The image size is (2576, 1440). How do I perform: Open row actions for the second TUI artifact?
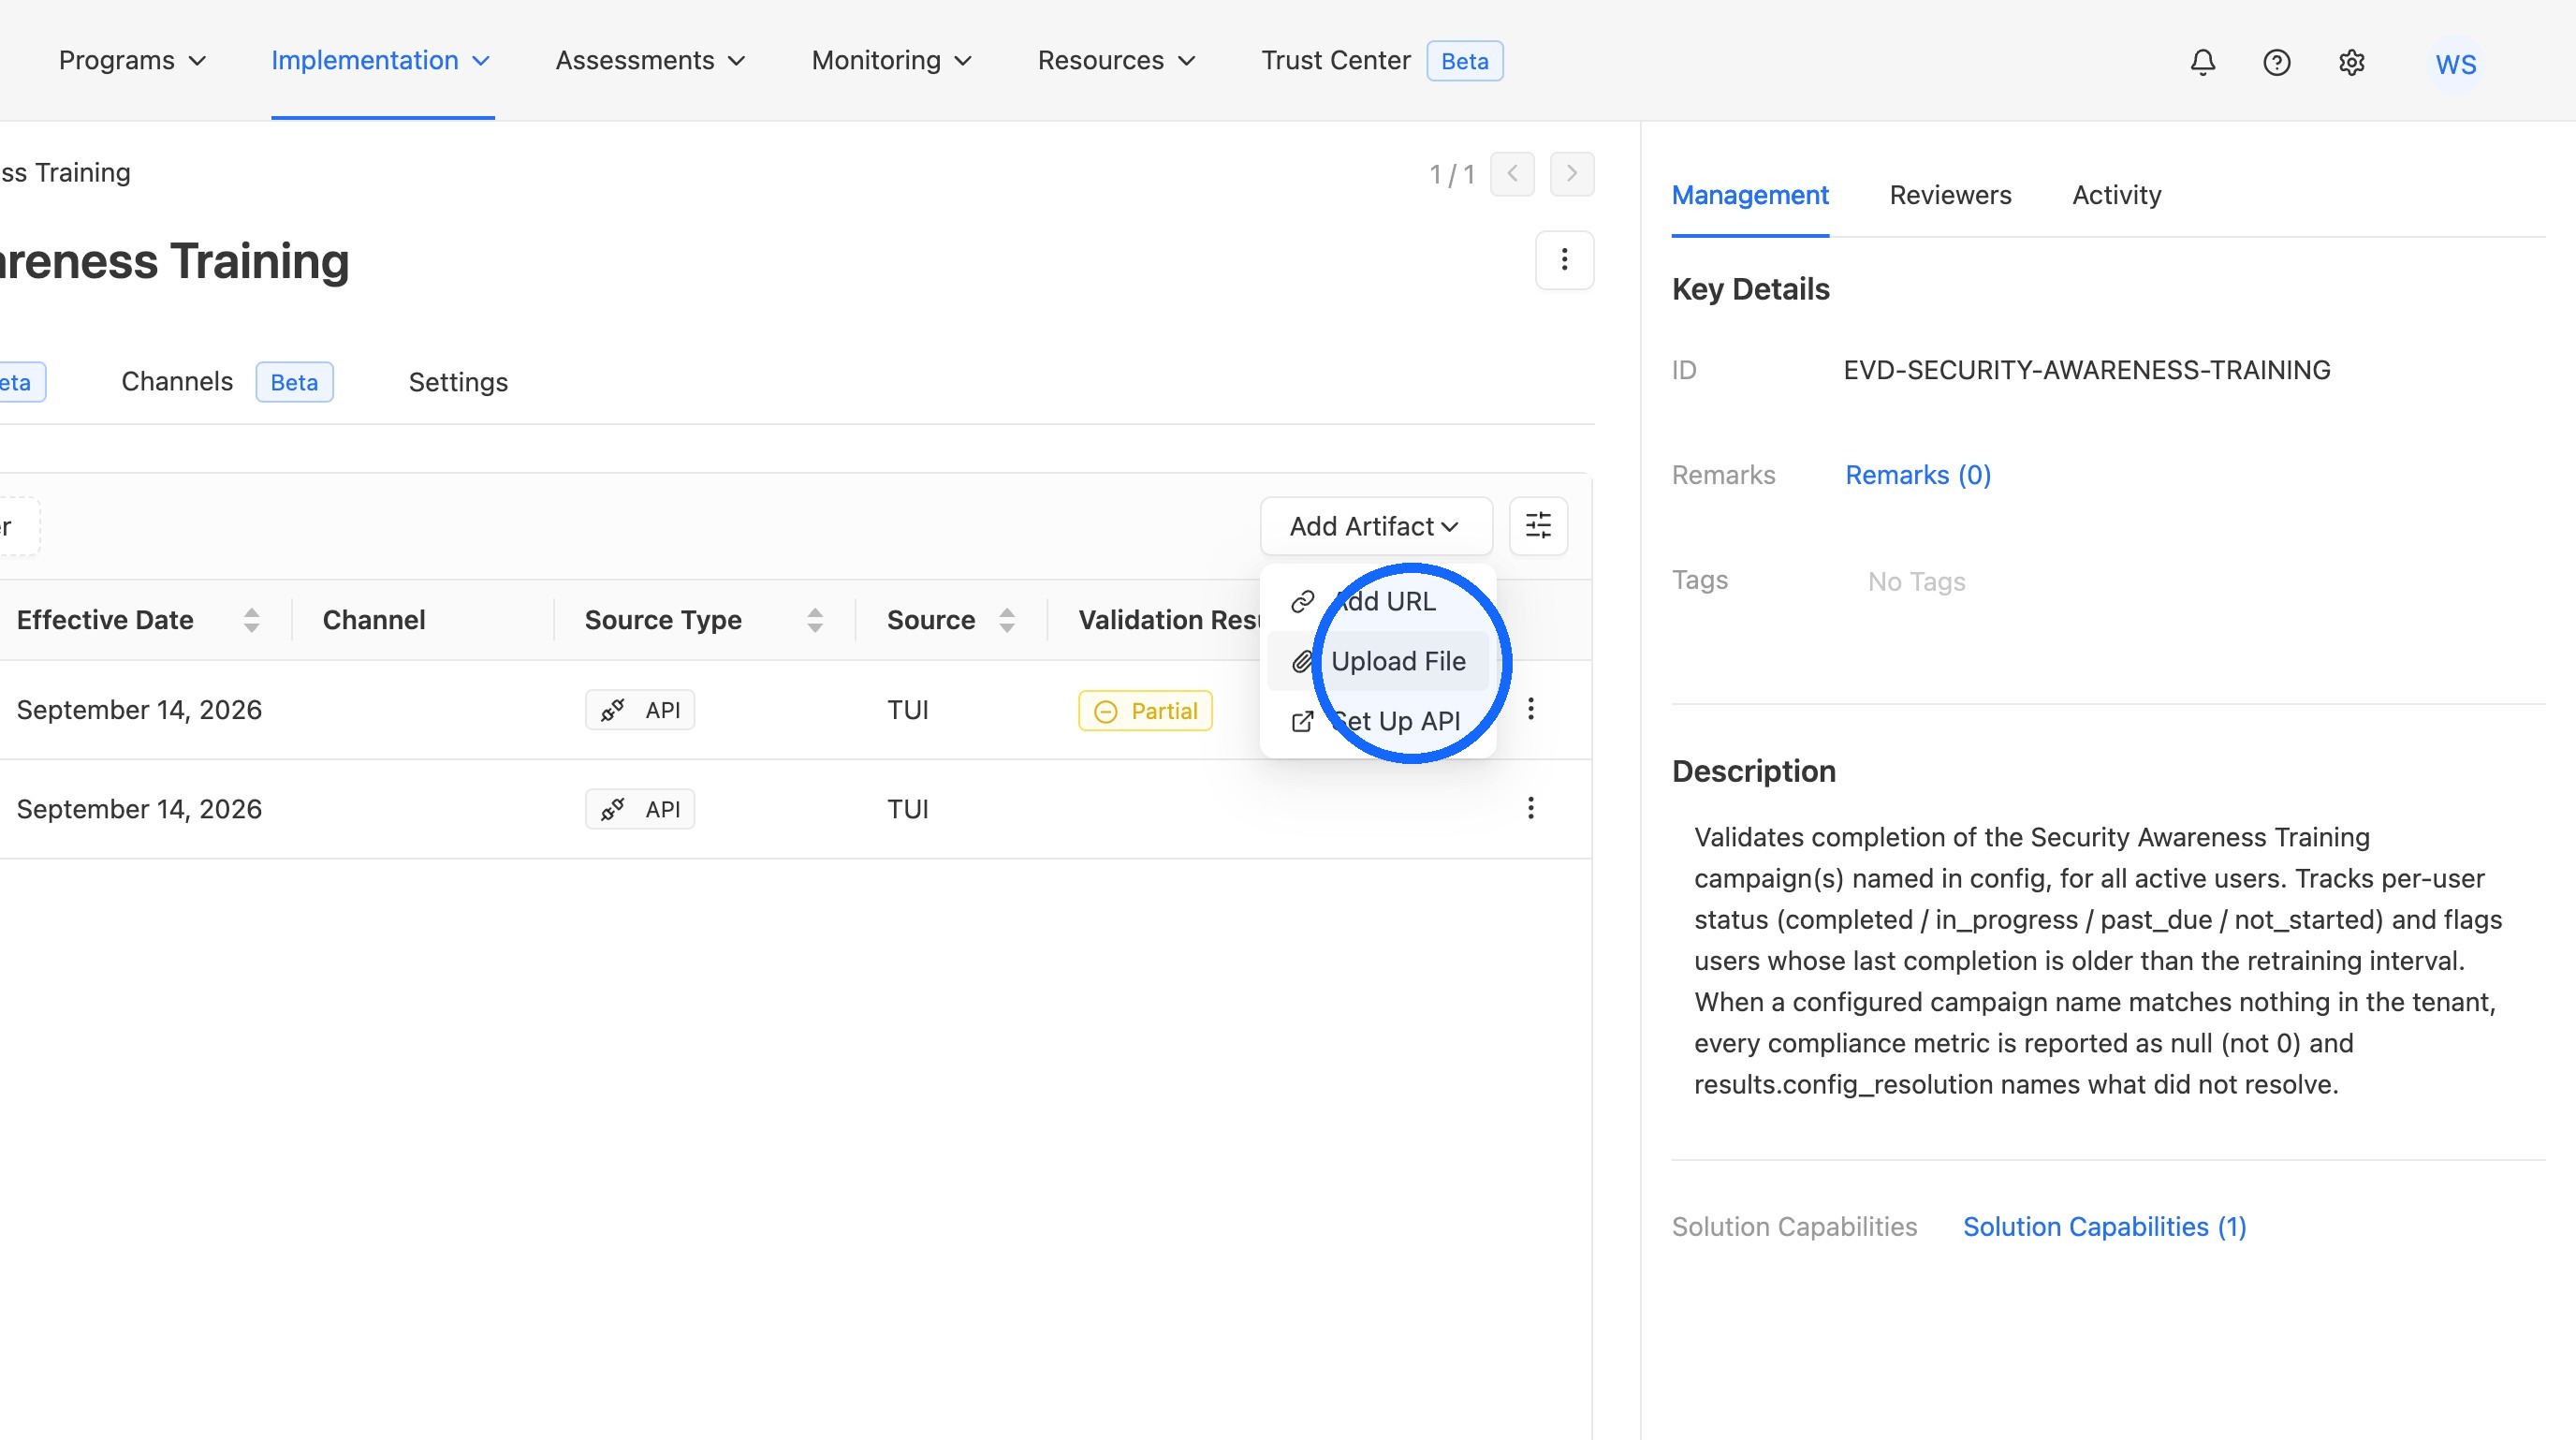[x=1530, y=808]
